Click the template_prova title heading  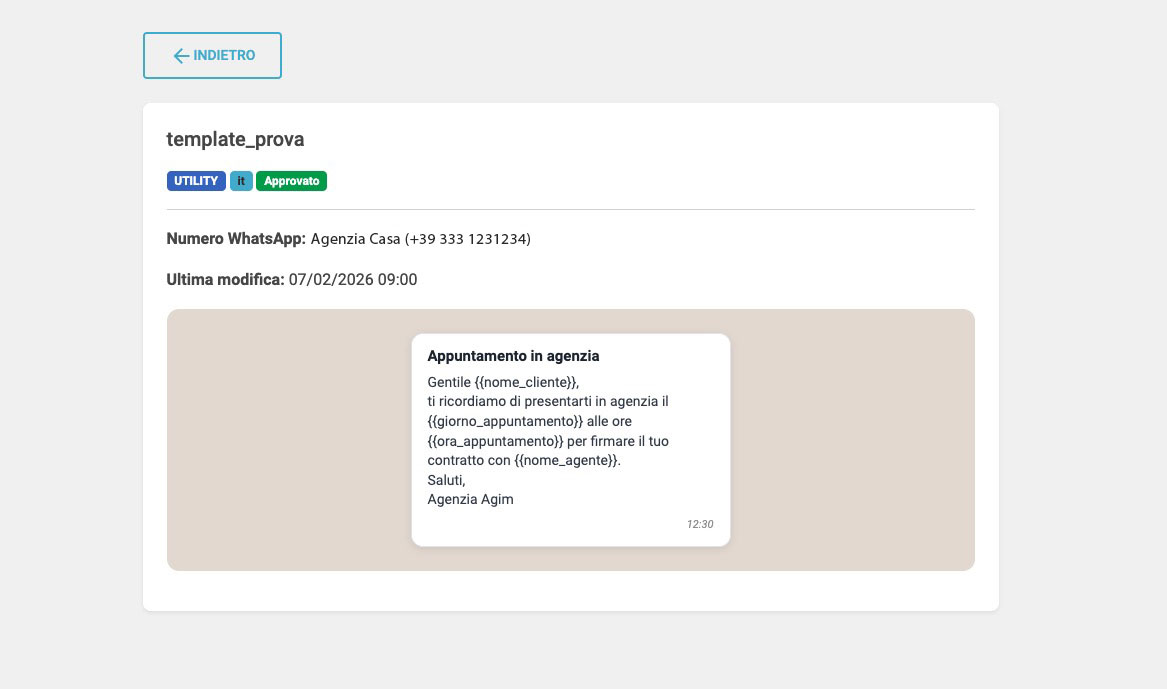click(x=235, y=140)
